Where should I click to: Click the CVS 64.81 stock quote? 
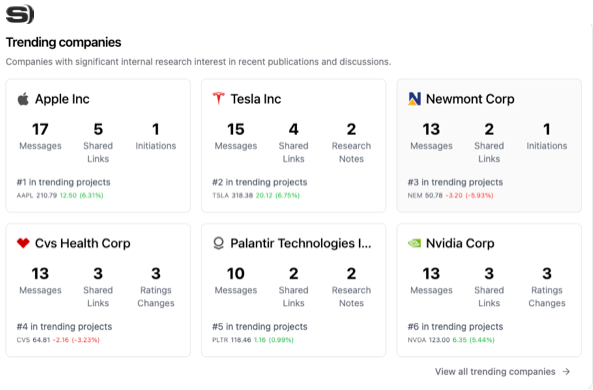tap(58, 340)
